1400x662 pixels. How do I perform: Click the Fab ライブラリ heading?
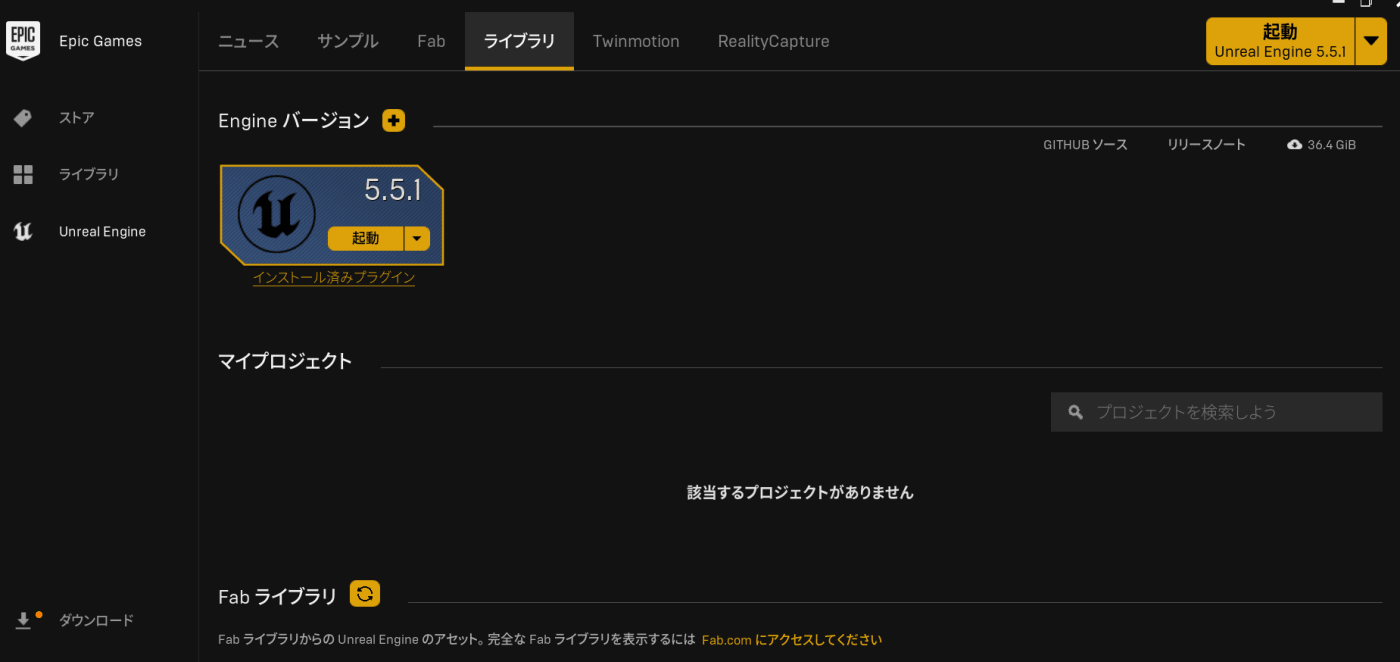[x=278, y=597]
